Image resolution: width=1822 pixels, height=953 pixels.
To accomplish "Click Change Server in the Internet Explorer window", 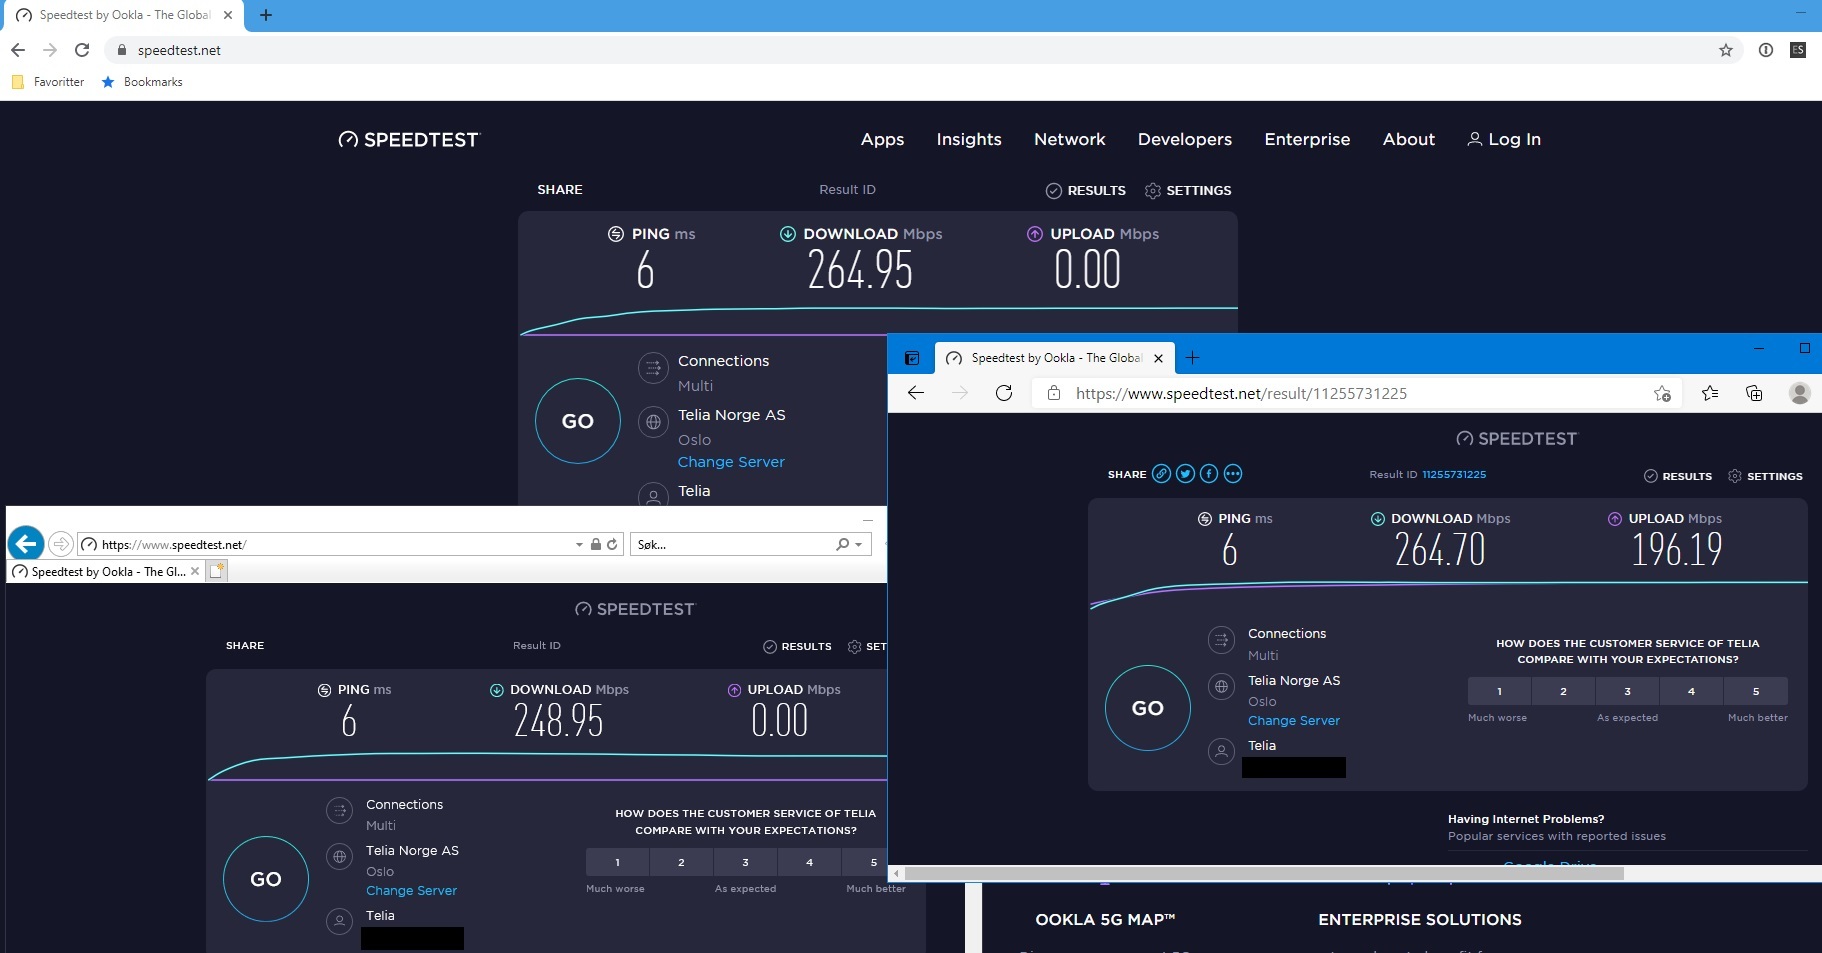I will click(x=411, y=891).
